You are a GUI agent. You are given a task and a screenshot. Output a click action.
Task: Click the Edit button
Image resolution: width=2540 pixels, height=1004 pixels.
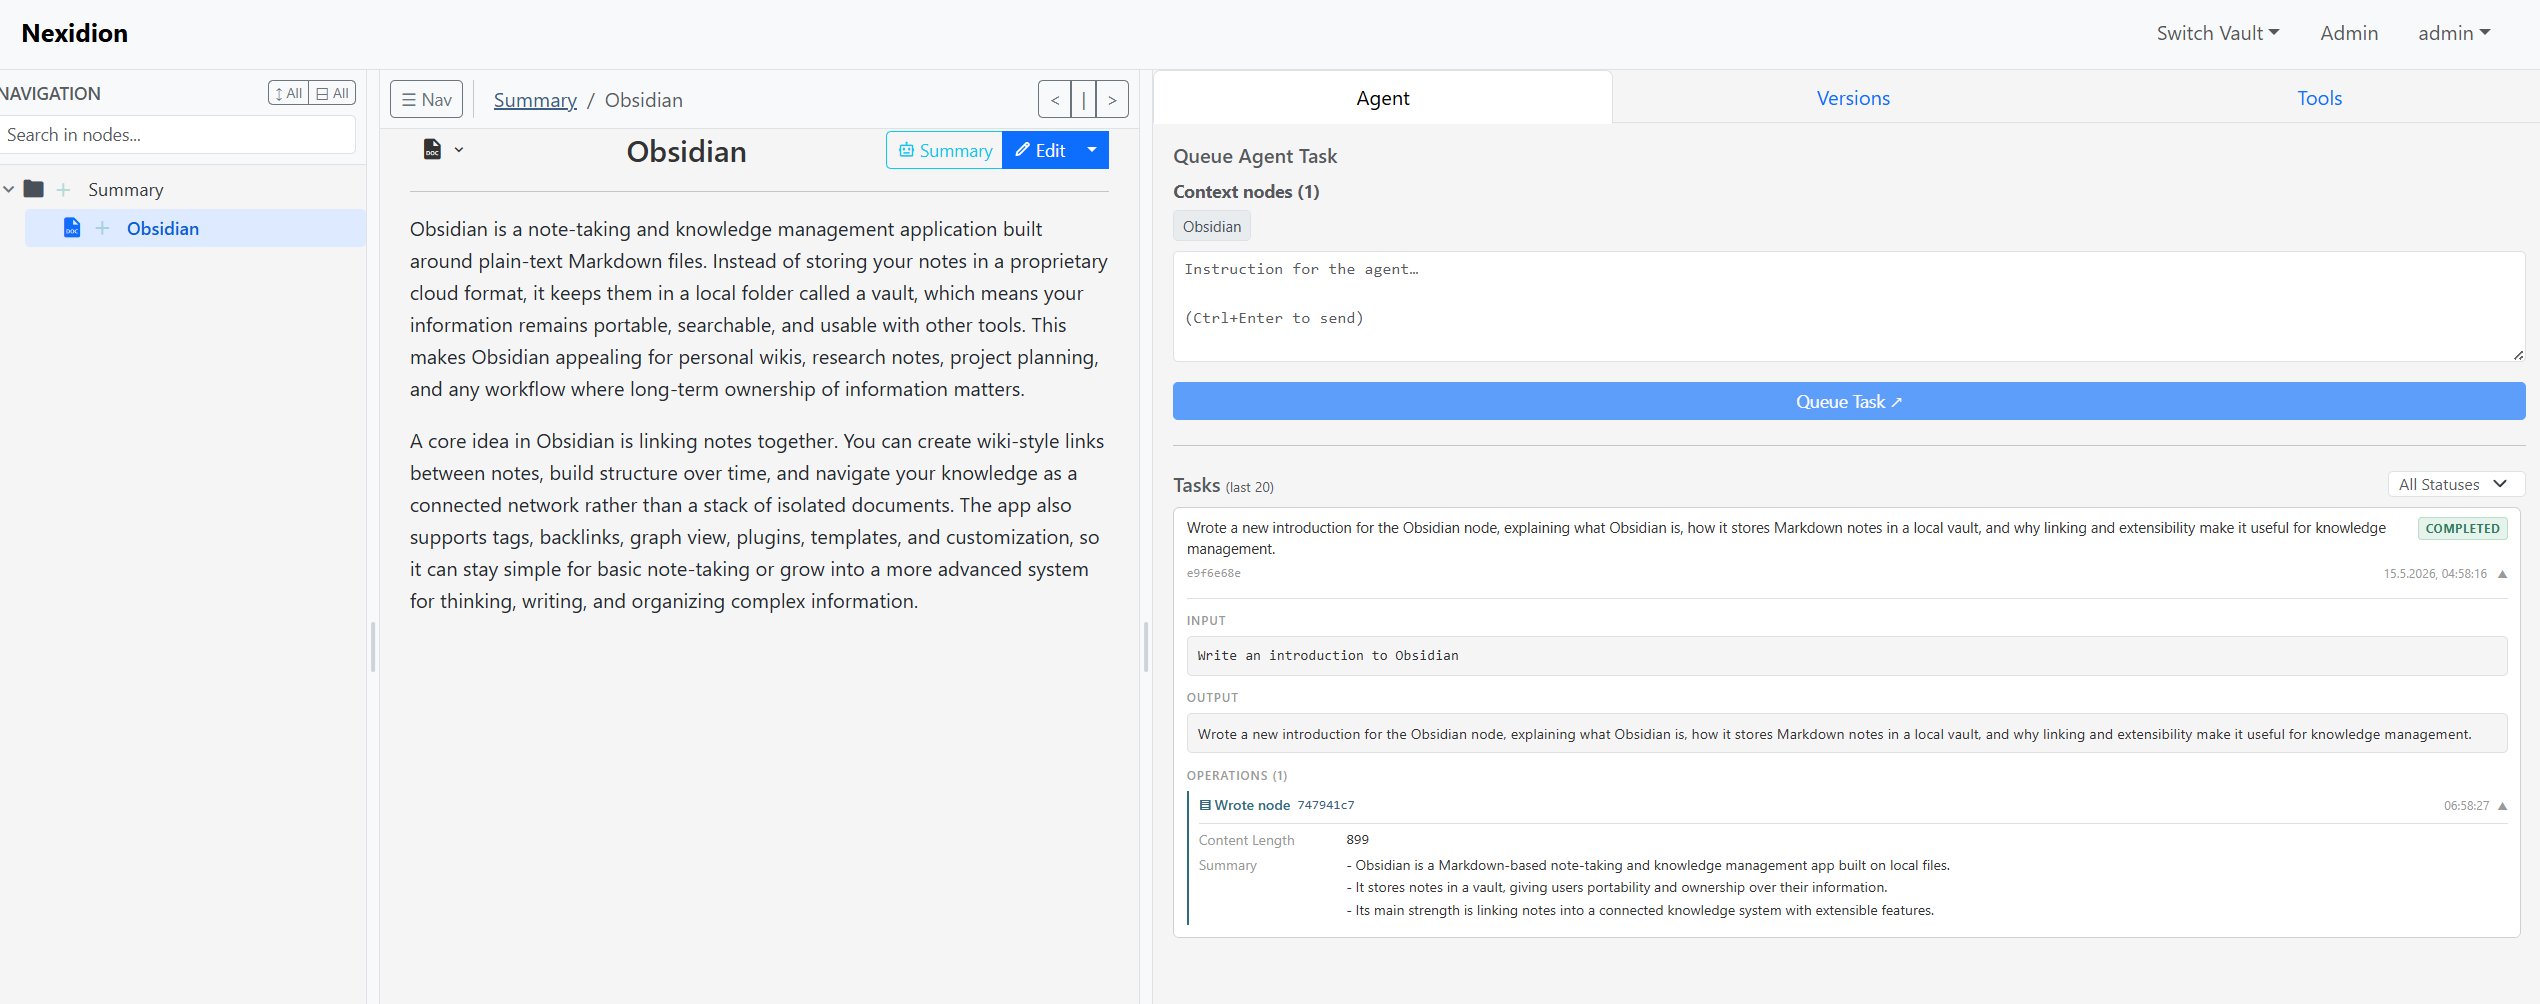[x=1039, y=150]
